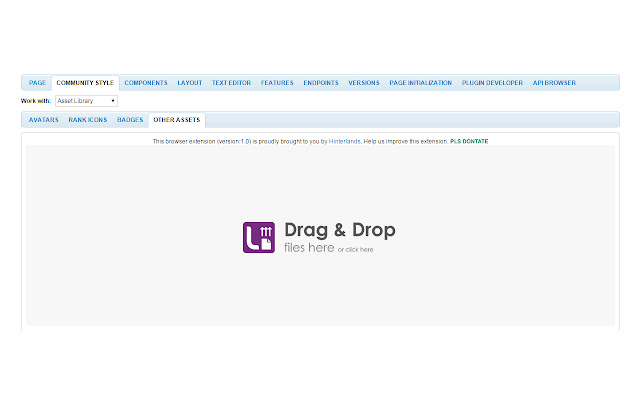The height and width of the screenshot is (400, 640).
Task: Click the 'or click here' upload text
Action: tap(356, 249)
